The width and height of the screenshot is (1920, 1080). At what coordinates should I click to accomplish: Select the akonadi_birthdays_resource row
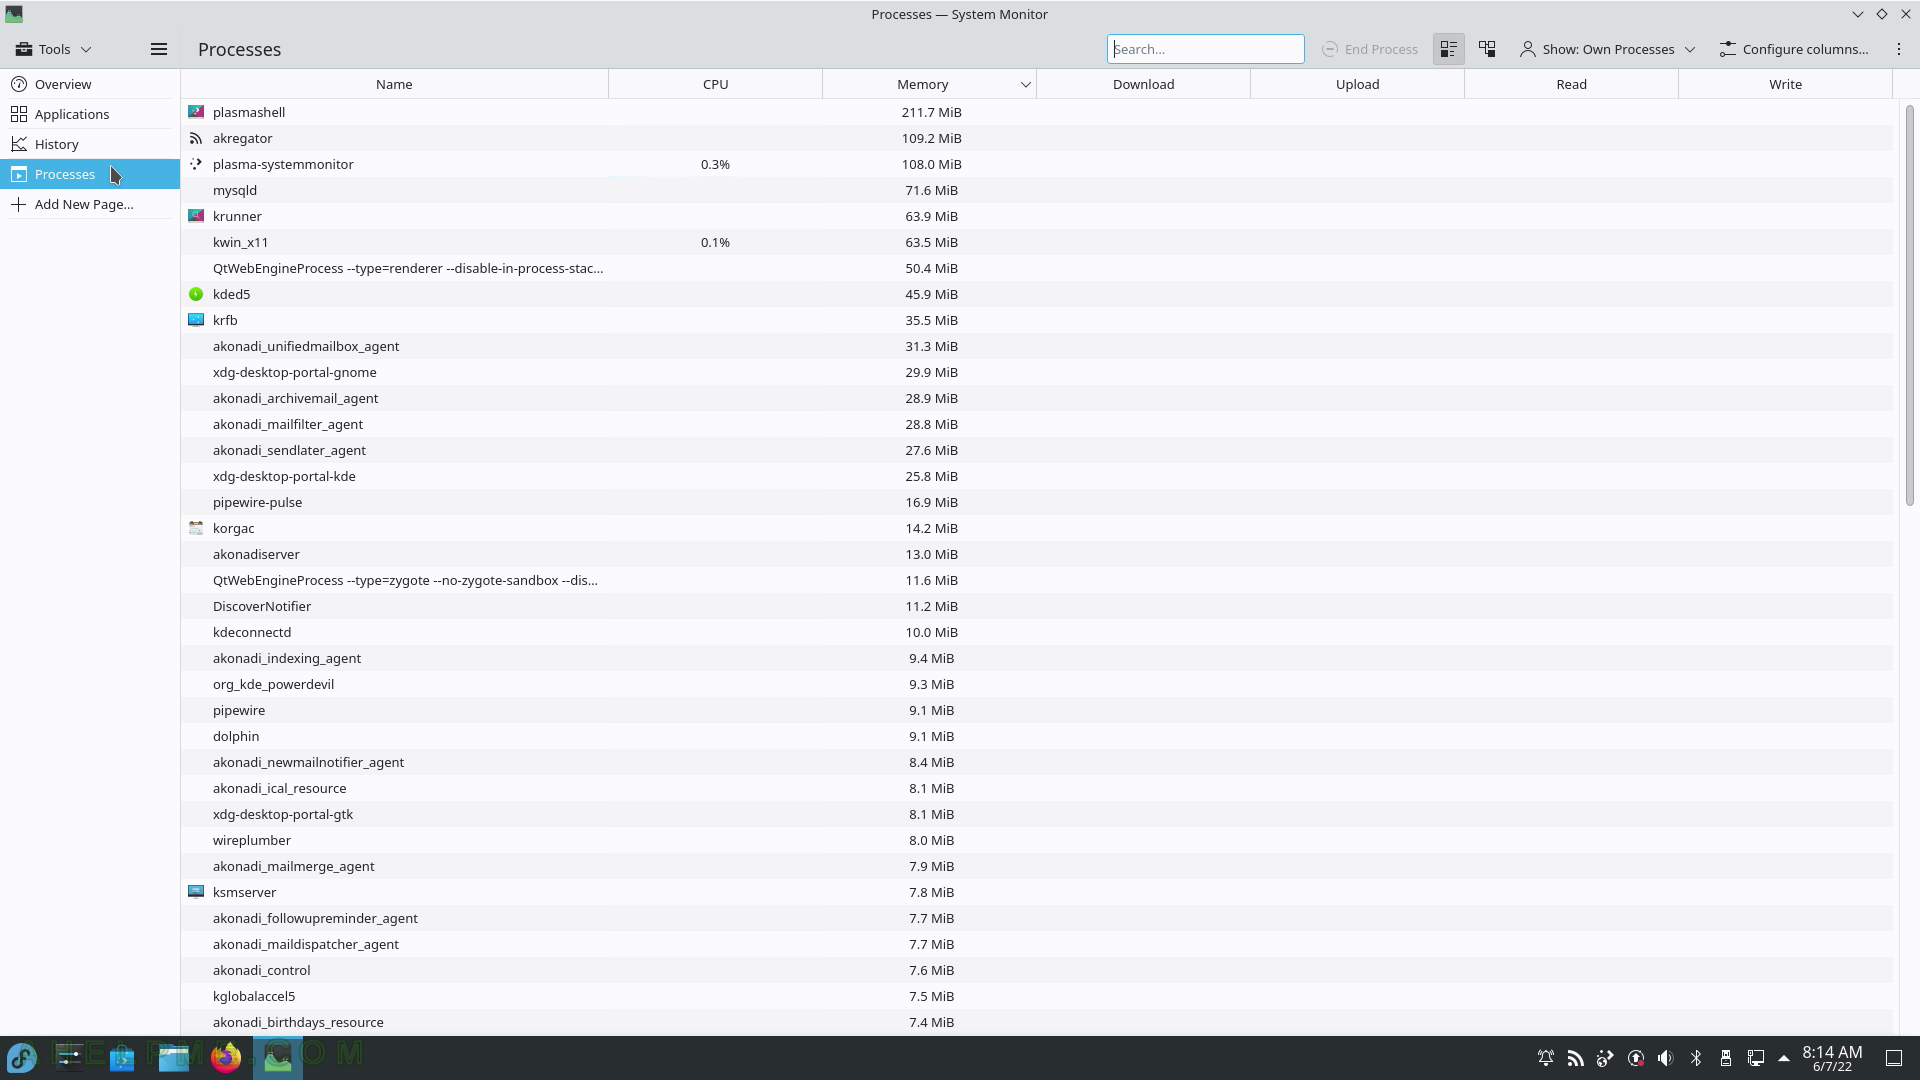click(1036, 1022)
